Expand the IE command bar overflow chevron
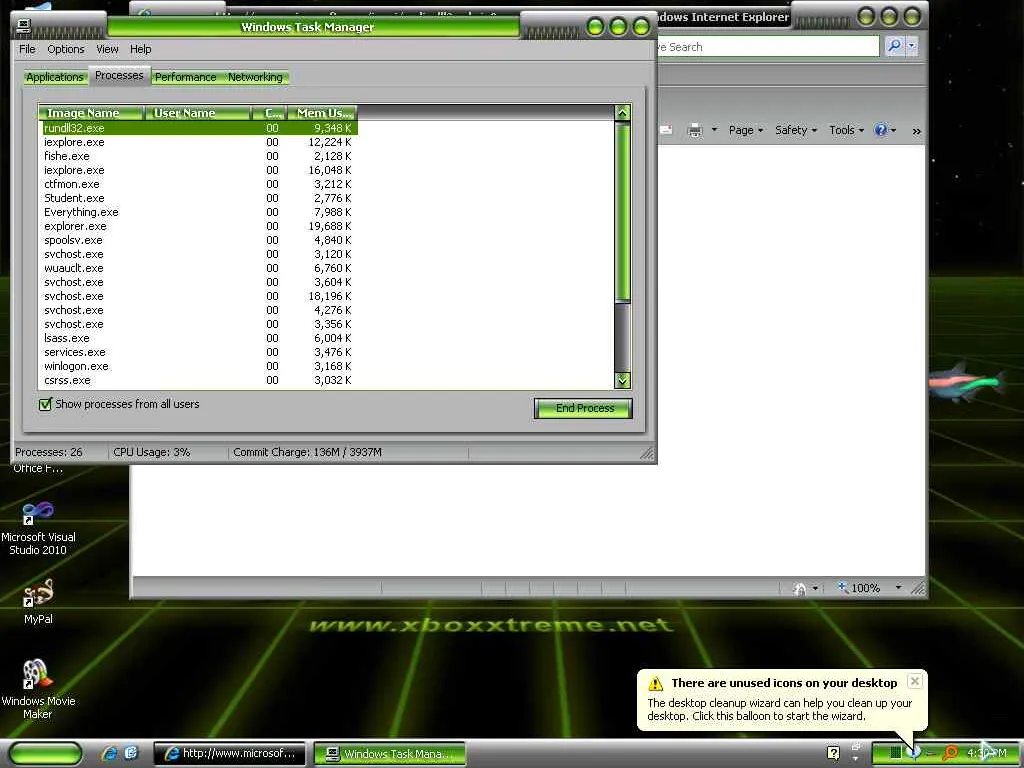 click(916, 131)
